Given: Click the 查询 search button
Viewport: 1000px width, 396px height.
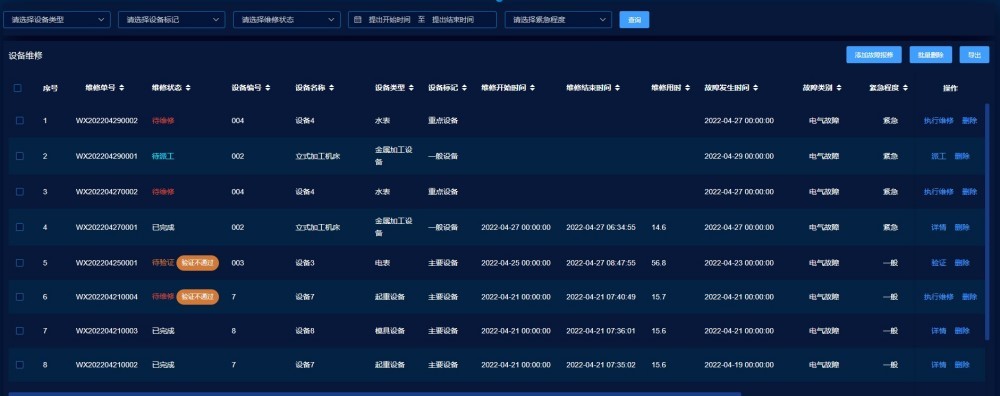Looking at the screenshot, I should 634,20.
